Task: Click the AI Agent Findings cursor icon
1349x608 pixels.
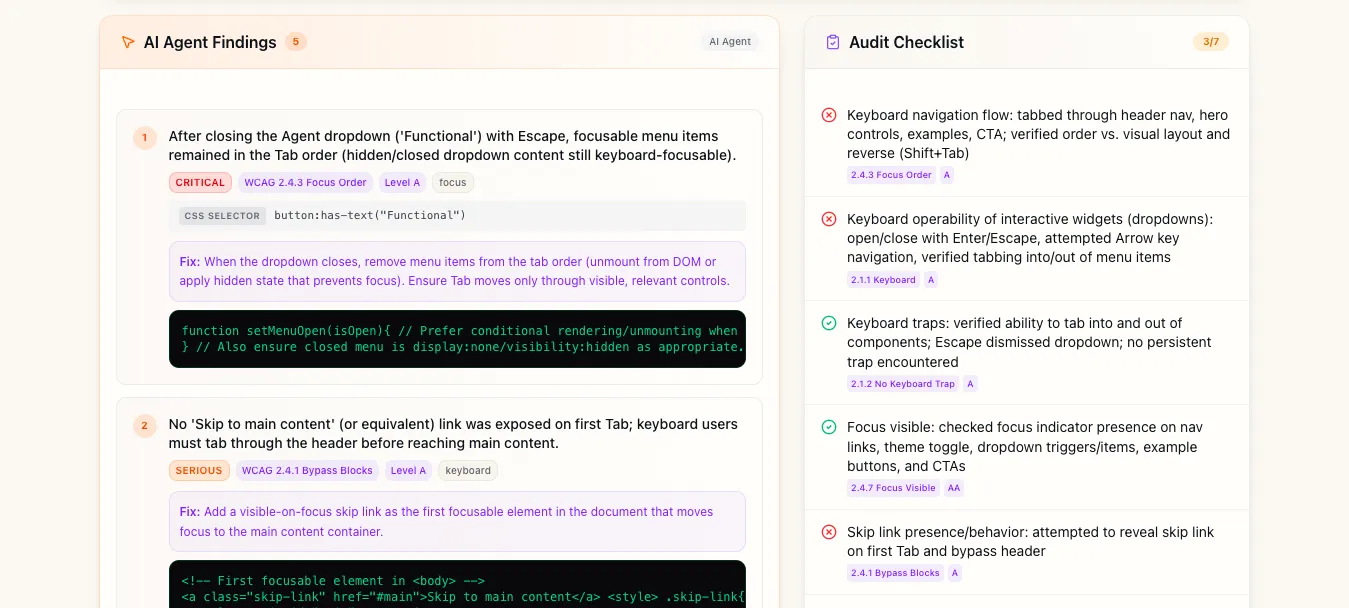Action: (127, 42)
